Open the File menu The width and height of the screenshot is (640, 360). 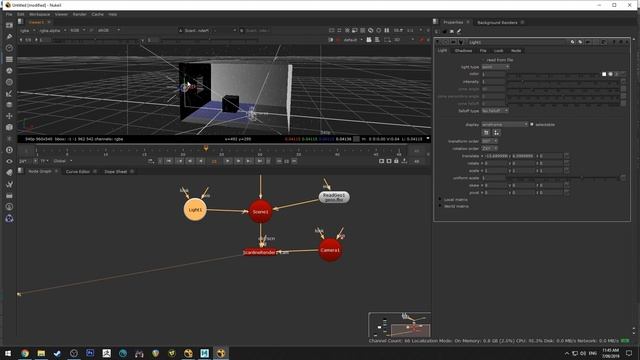coord(9,14)
